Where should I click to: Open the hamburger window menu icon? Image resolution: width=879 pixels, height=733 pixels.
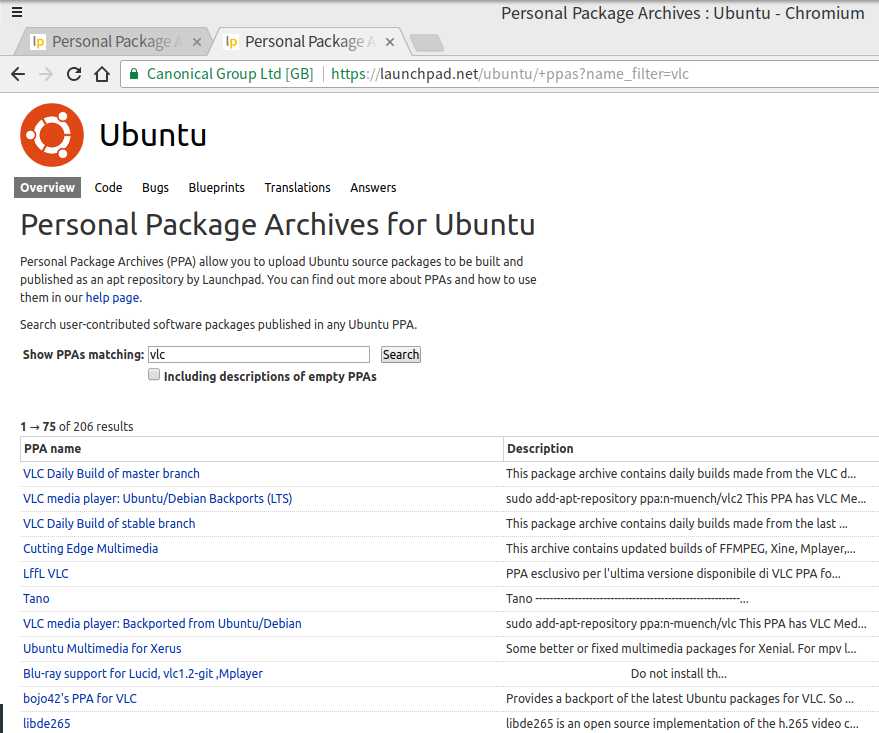(17, 12)
